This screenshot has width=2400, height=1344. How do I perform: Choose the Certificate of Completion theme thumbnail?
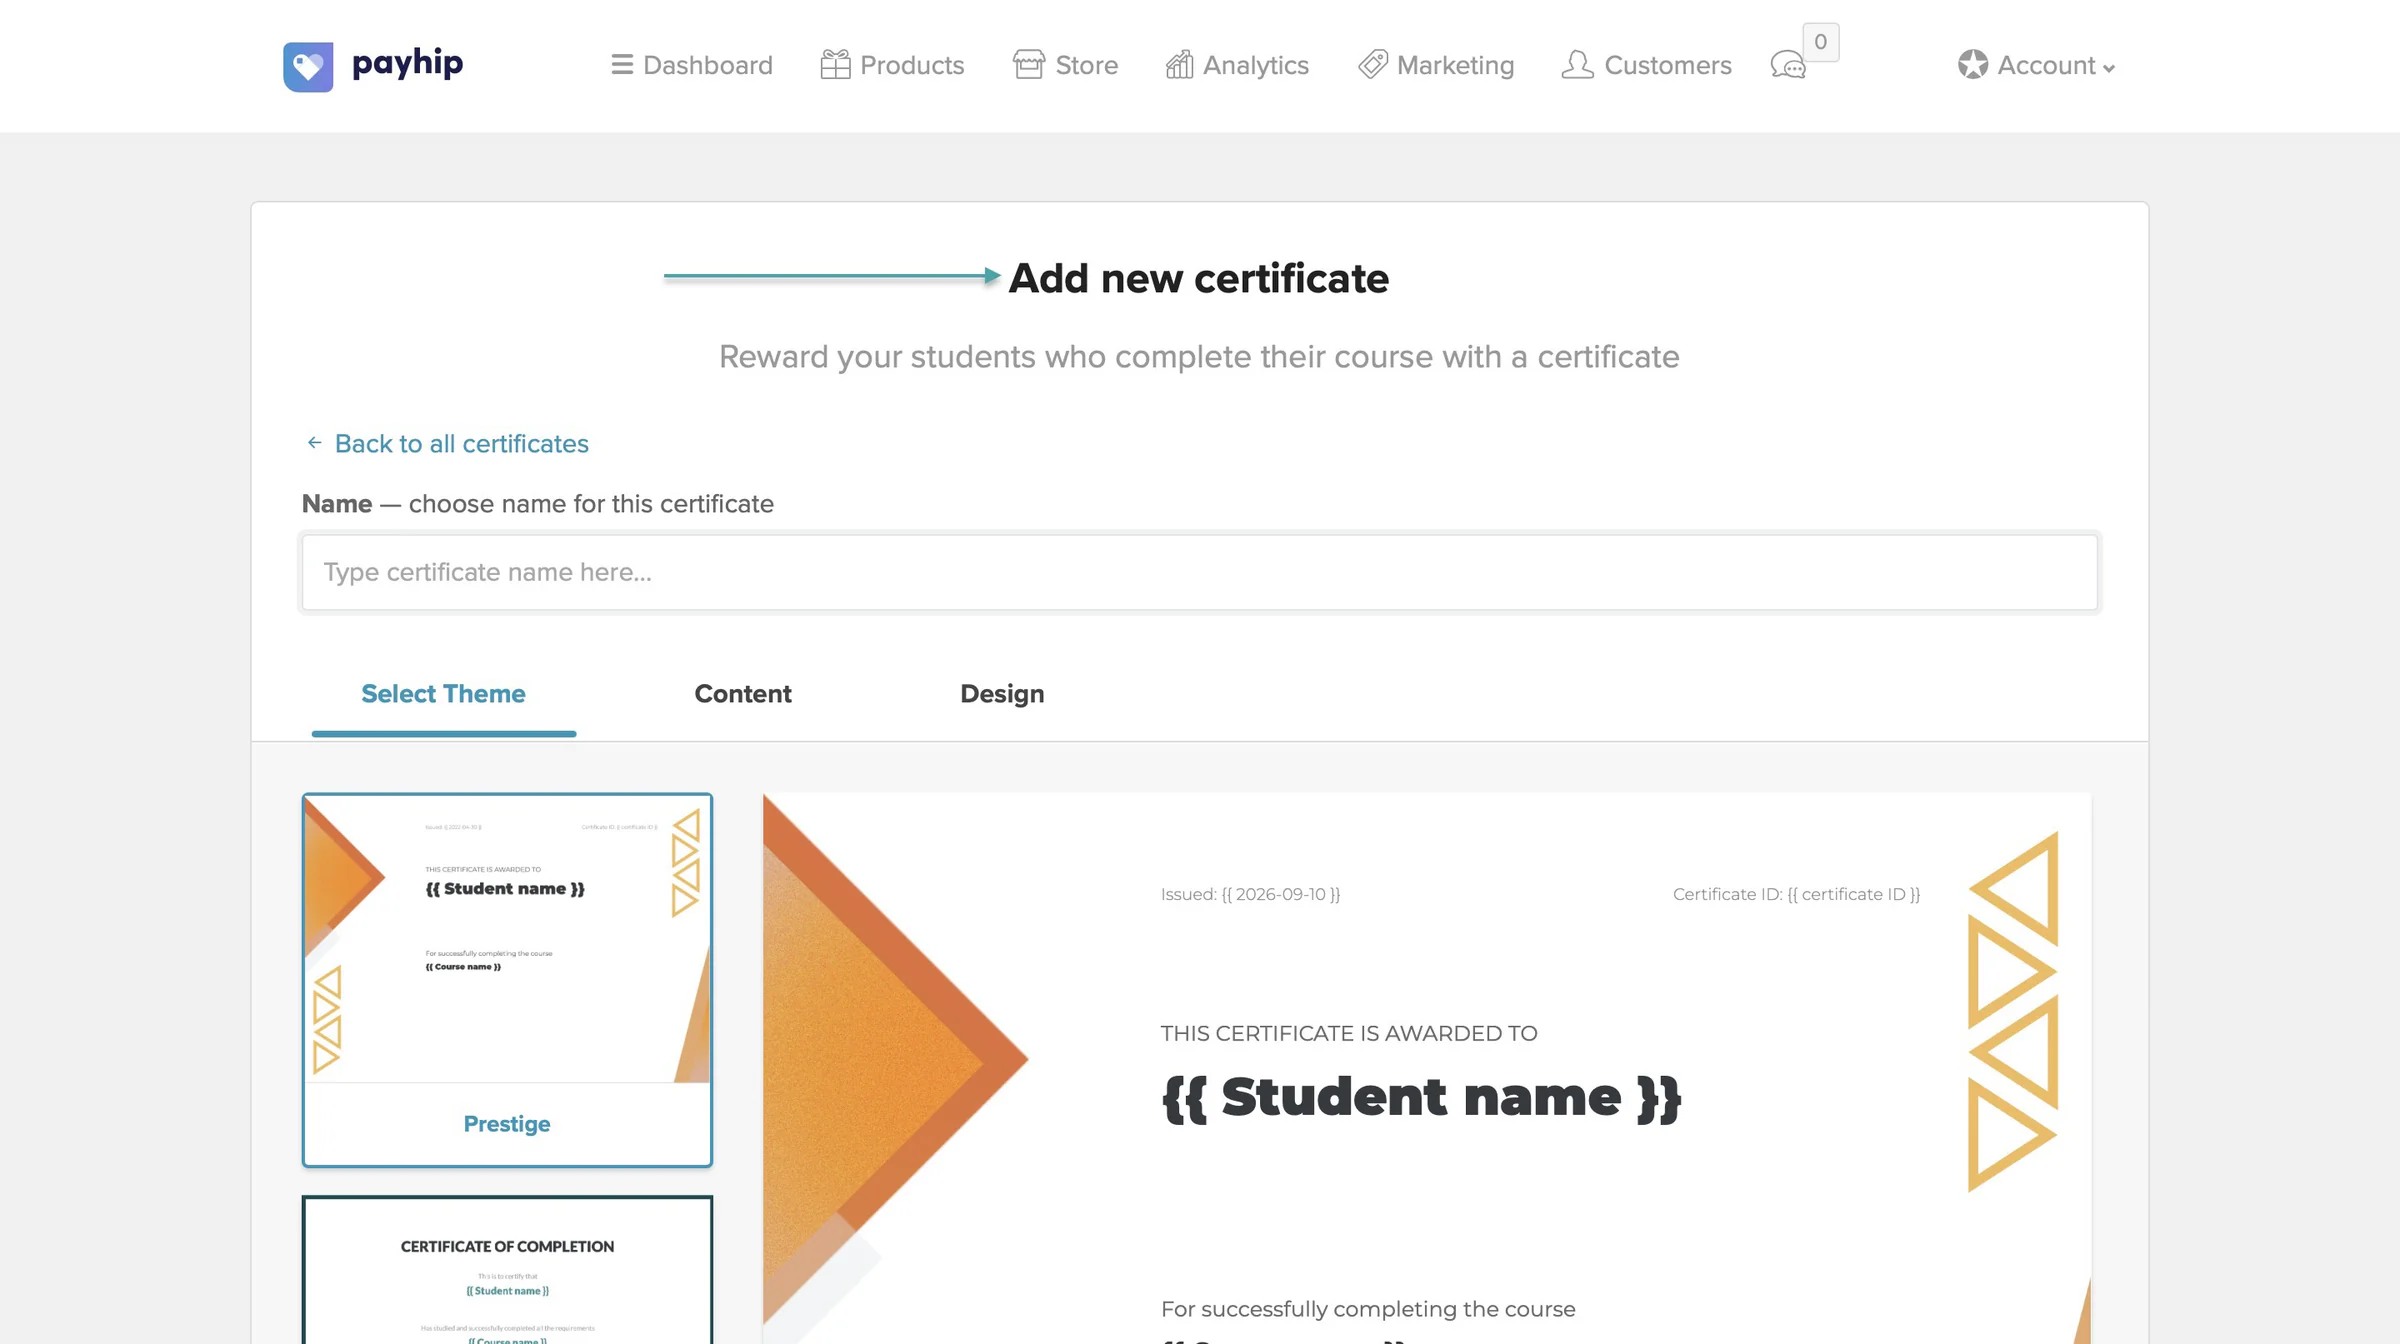tap(507, 1270)
